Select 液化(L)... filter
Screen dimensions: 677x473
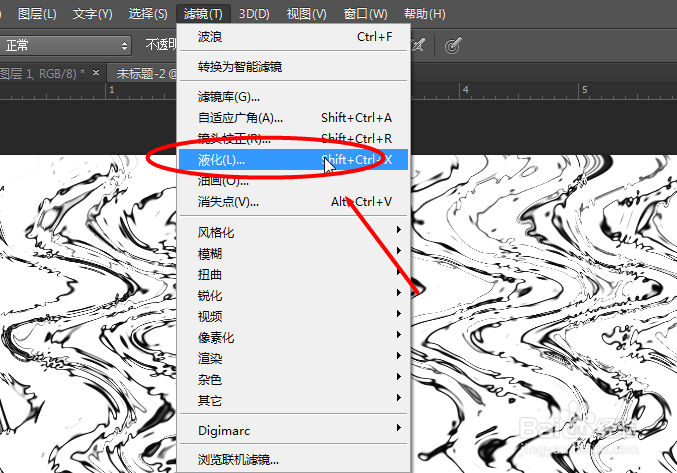point(294,160)
